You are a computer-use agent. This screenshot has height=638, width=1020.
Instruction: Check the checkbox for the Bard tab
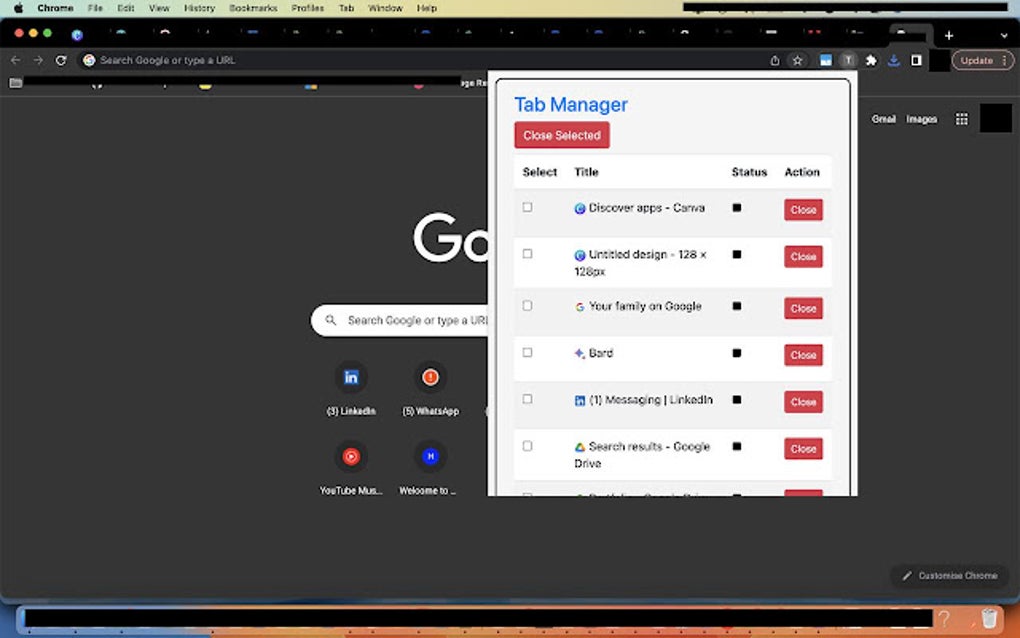pyautogui.click(x=528, y=352)
